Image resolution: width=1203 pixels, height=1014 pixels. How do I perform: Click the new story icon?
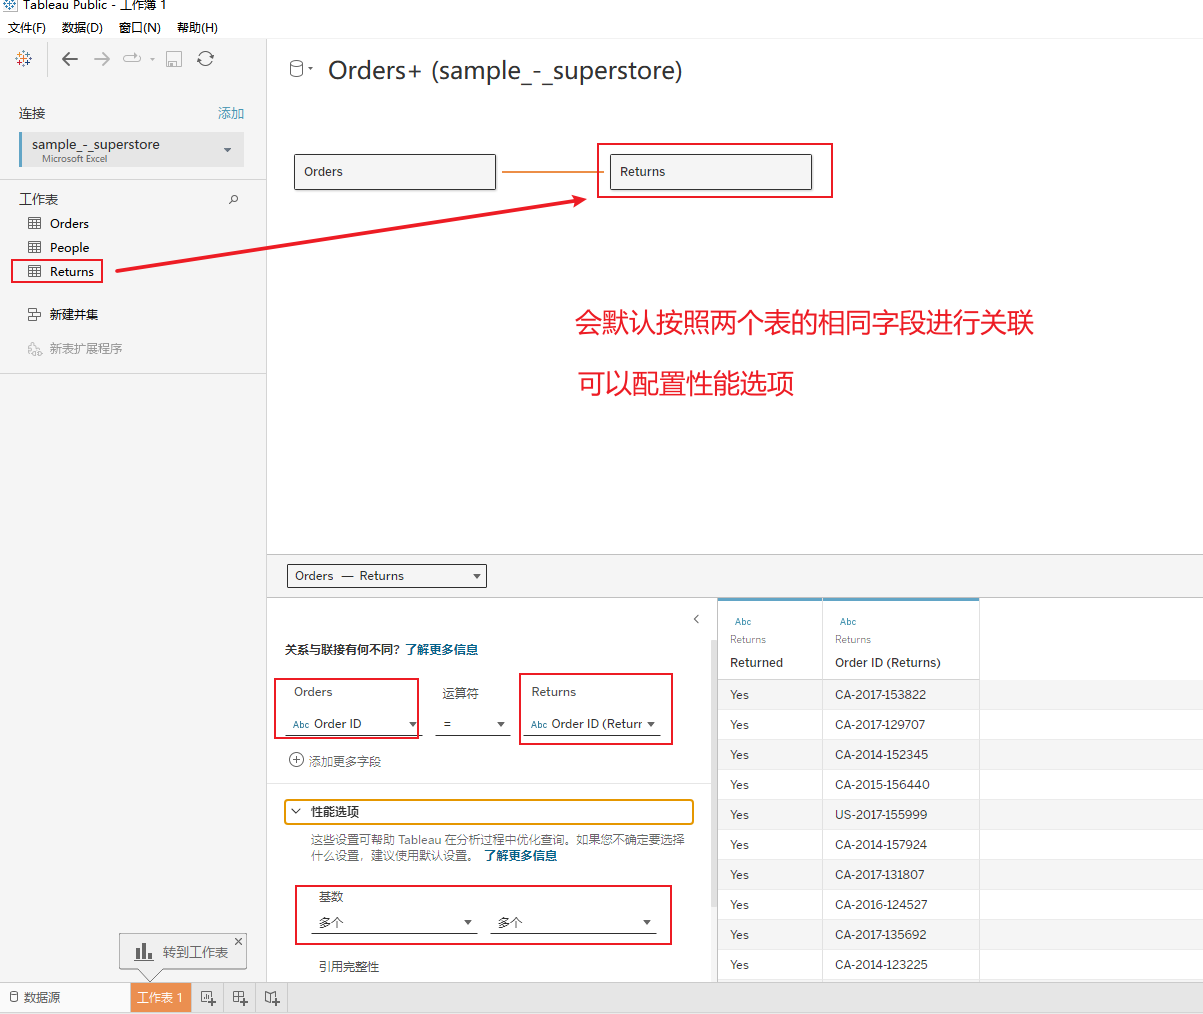[272, 997]
